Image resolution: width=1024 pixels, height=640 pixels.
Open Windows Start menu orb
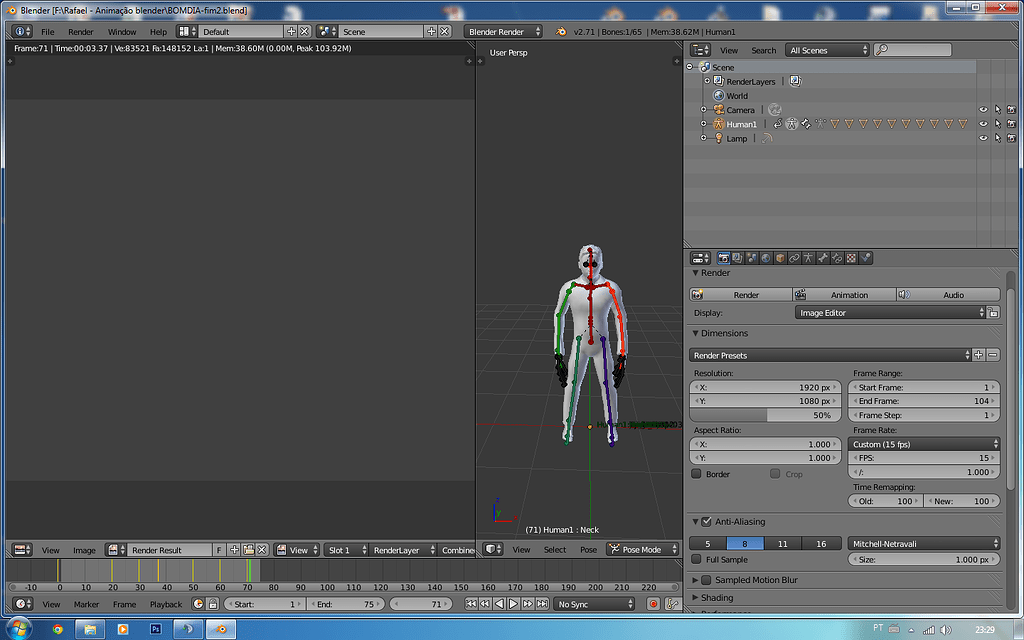click(18, 629)
